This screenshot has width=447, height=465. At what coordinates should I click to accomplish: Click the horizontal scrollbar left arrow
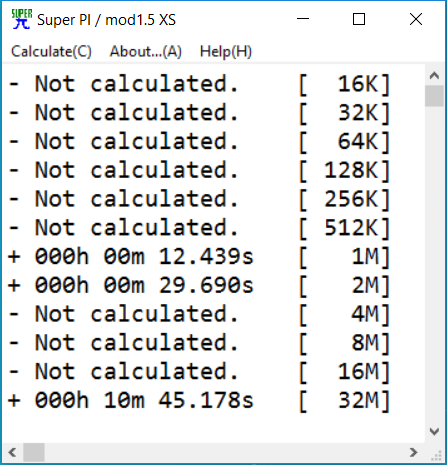point(12,452)
